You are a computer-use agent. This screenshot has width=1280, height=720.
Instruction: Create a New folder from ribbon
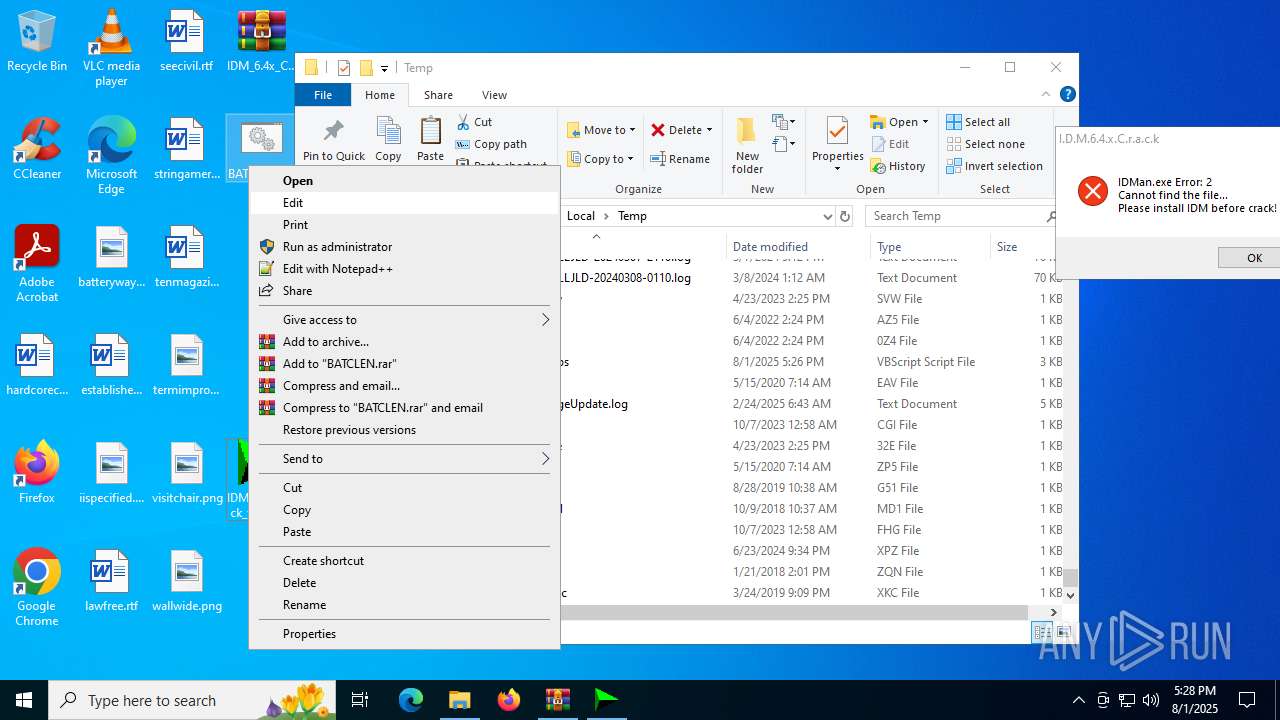point(747,145)
